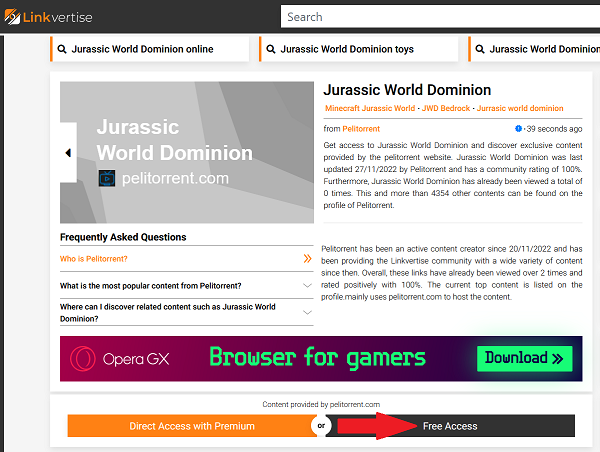Open the "Jurrasic world dominion" tag link
Screen dimensions: 600x452
(520, 108)
